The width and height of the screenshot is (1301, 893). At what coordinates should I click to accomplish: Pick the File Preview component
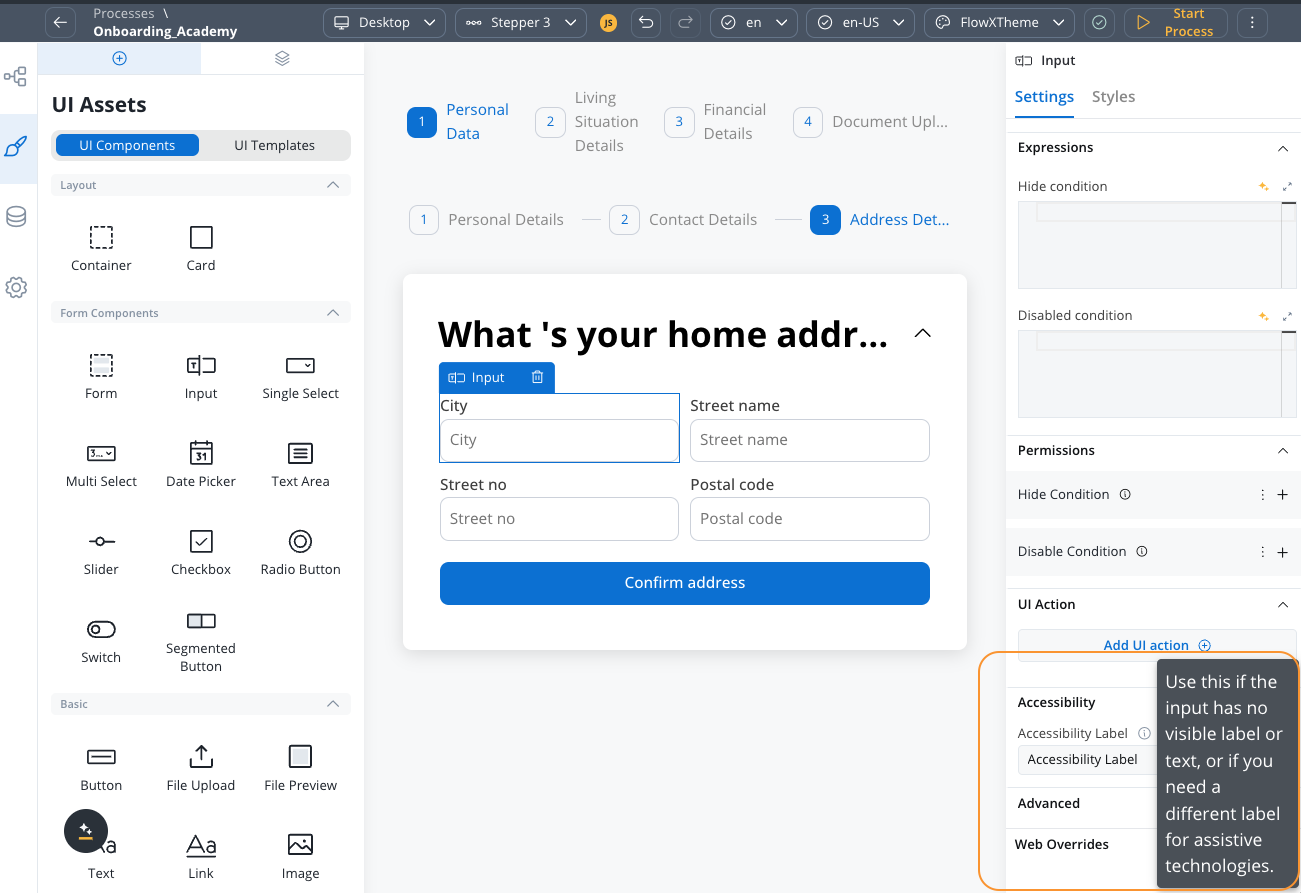pos(300,768)
